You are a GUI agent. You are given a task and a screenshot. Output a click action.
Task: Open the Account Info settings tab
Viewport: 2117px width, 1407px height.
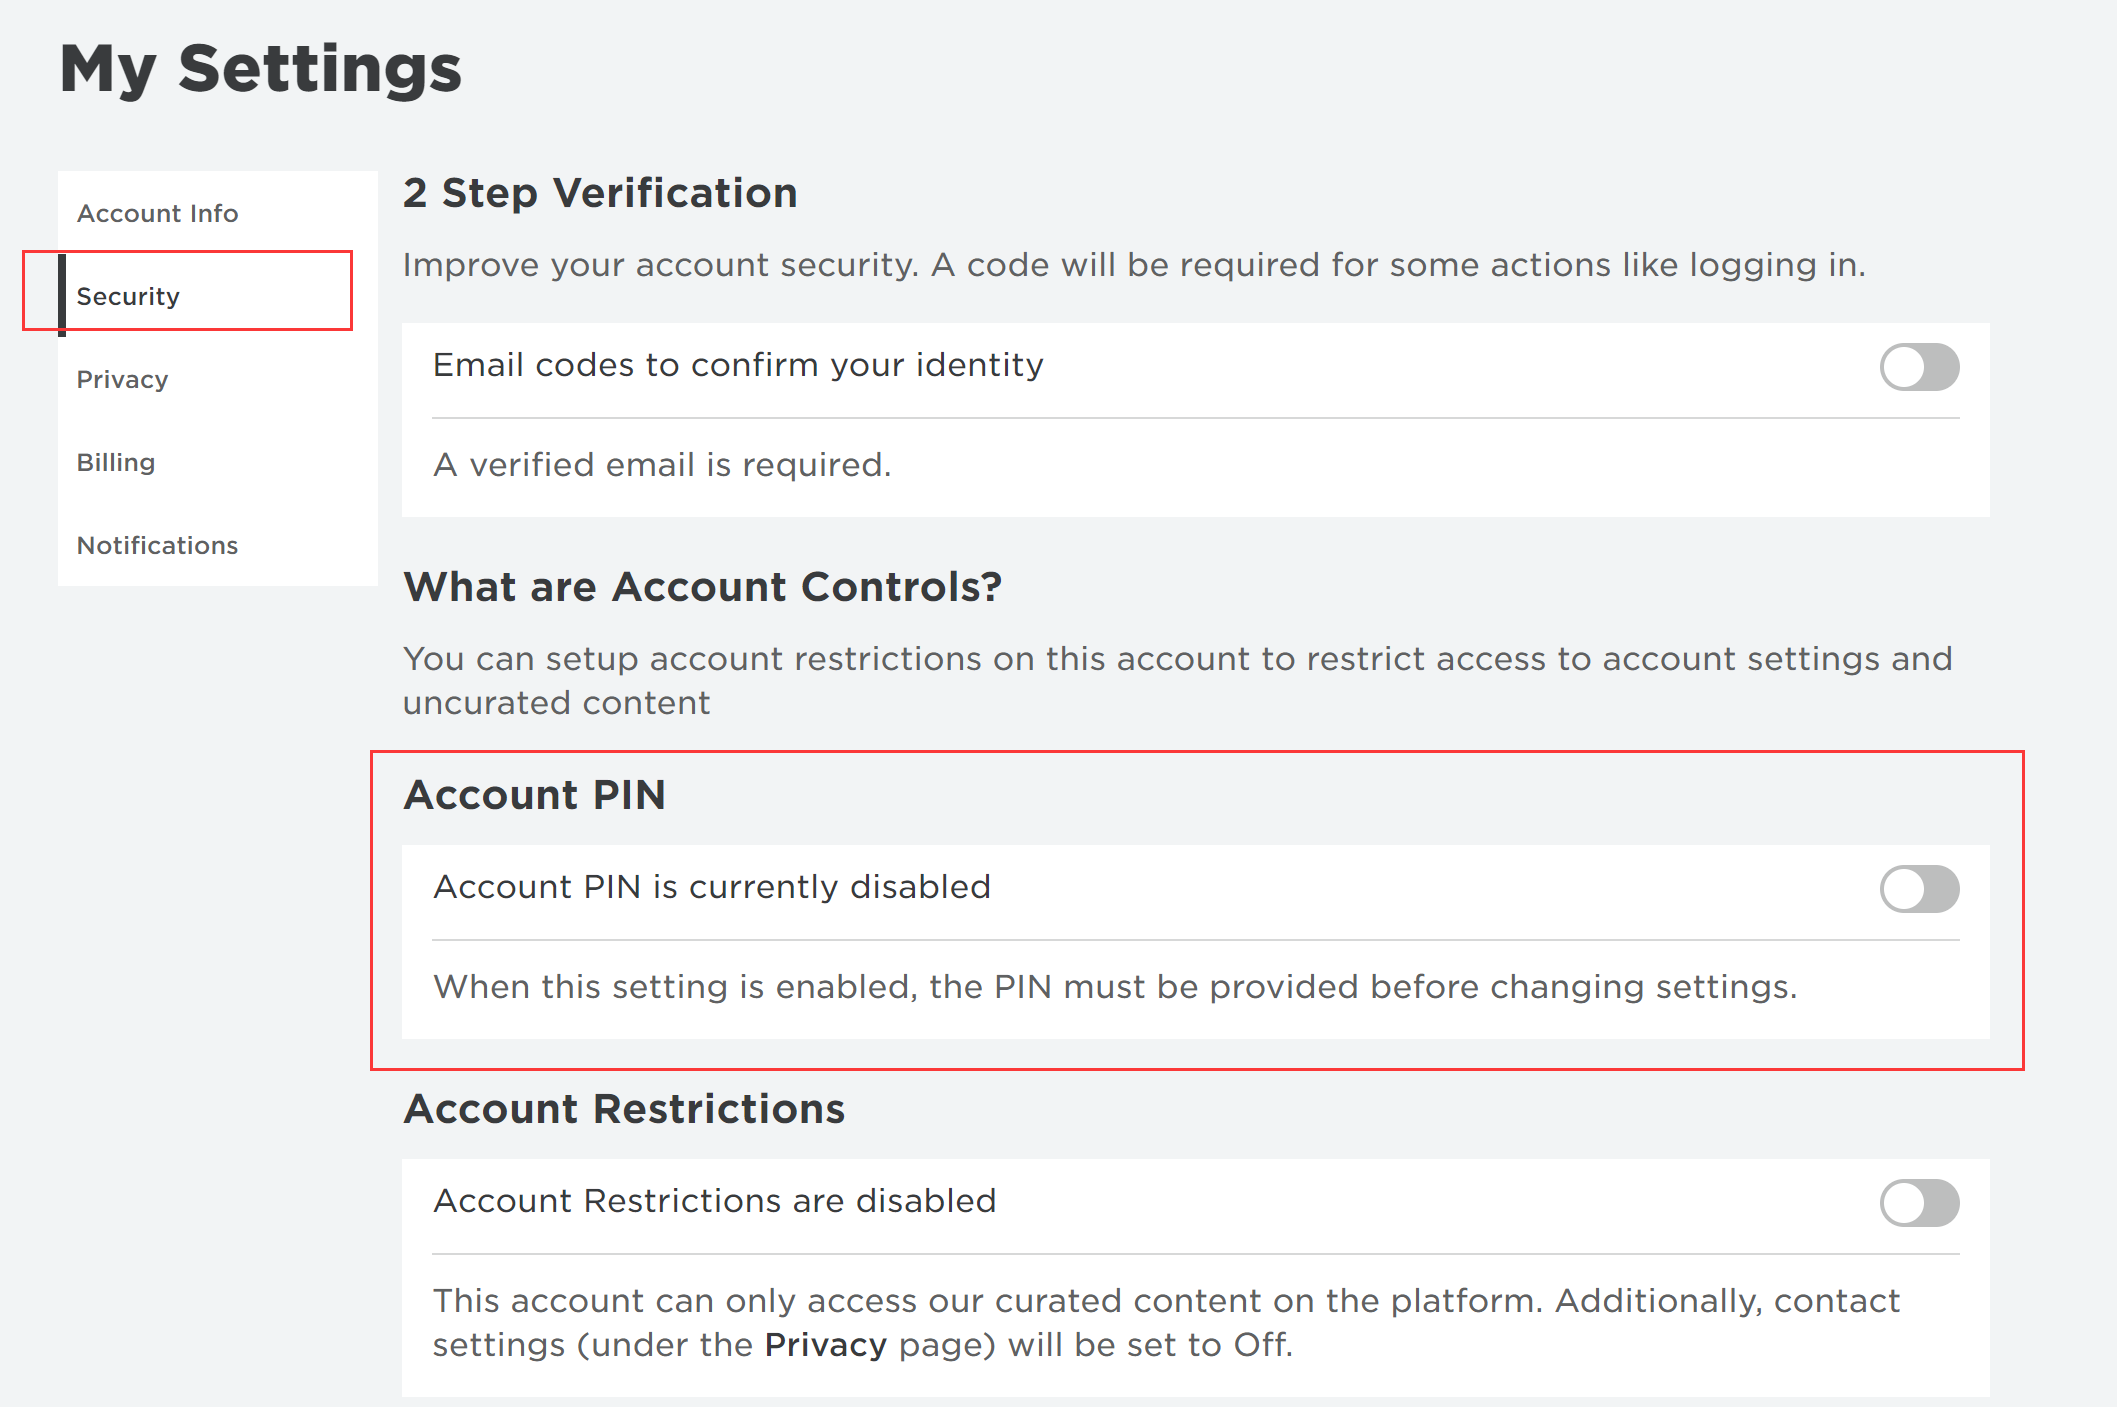[x=157, y=213]
